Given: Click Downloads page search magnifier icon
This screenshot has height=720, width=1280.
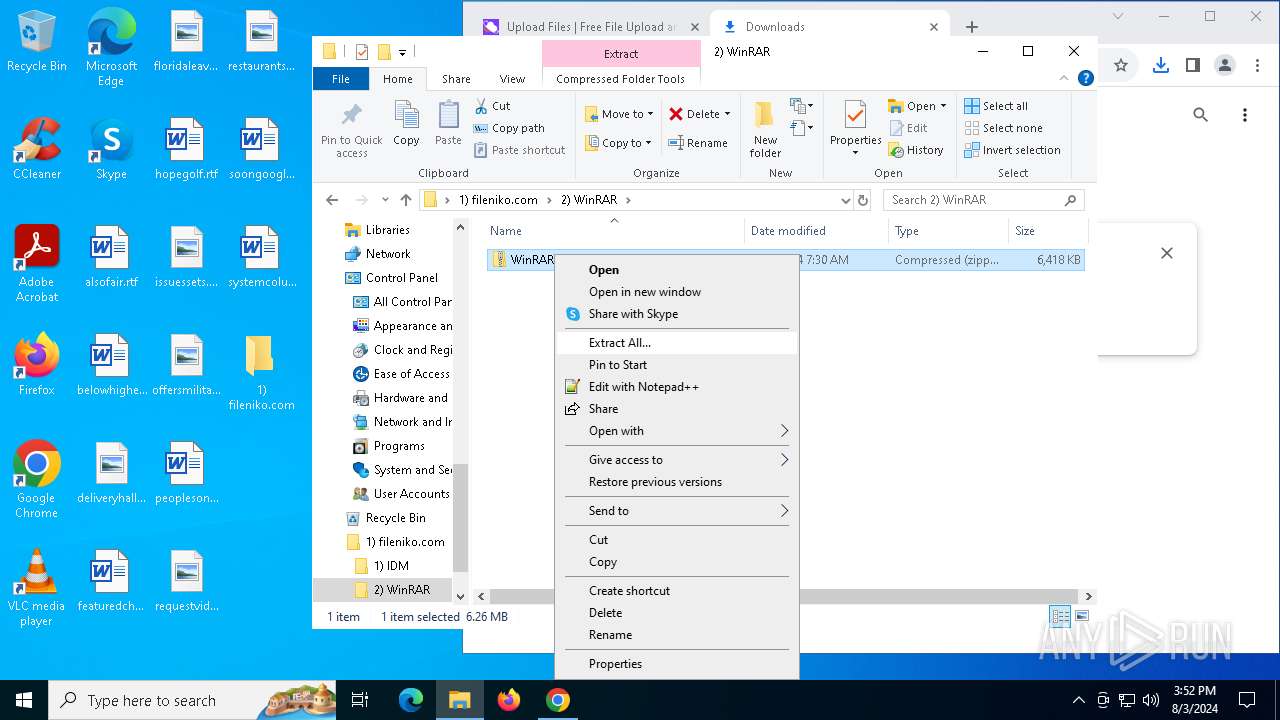Looking at the screenshot, I should (x=1200, y=115).
